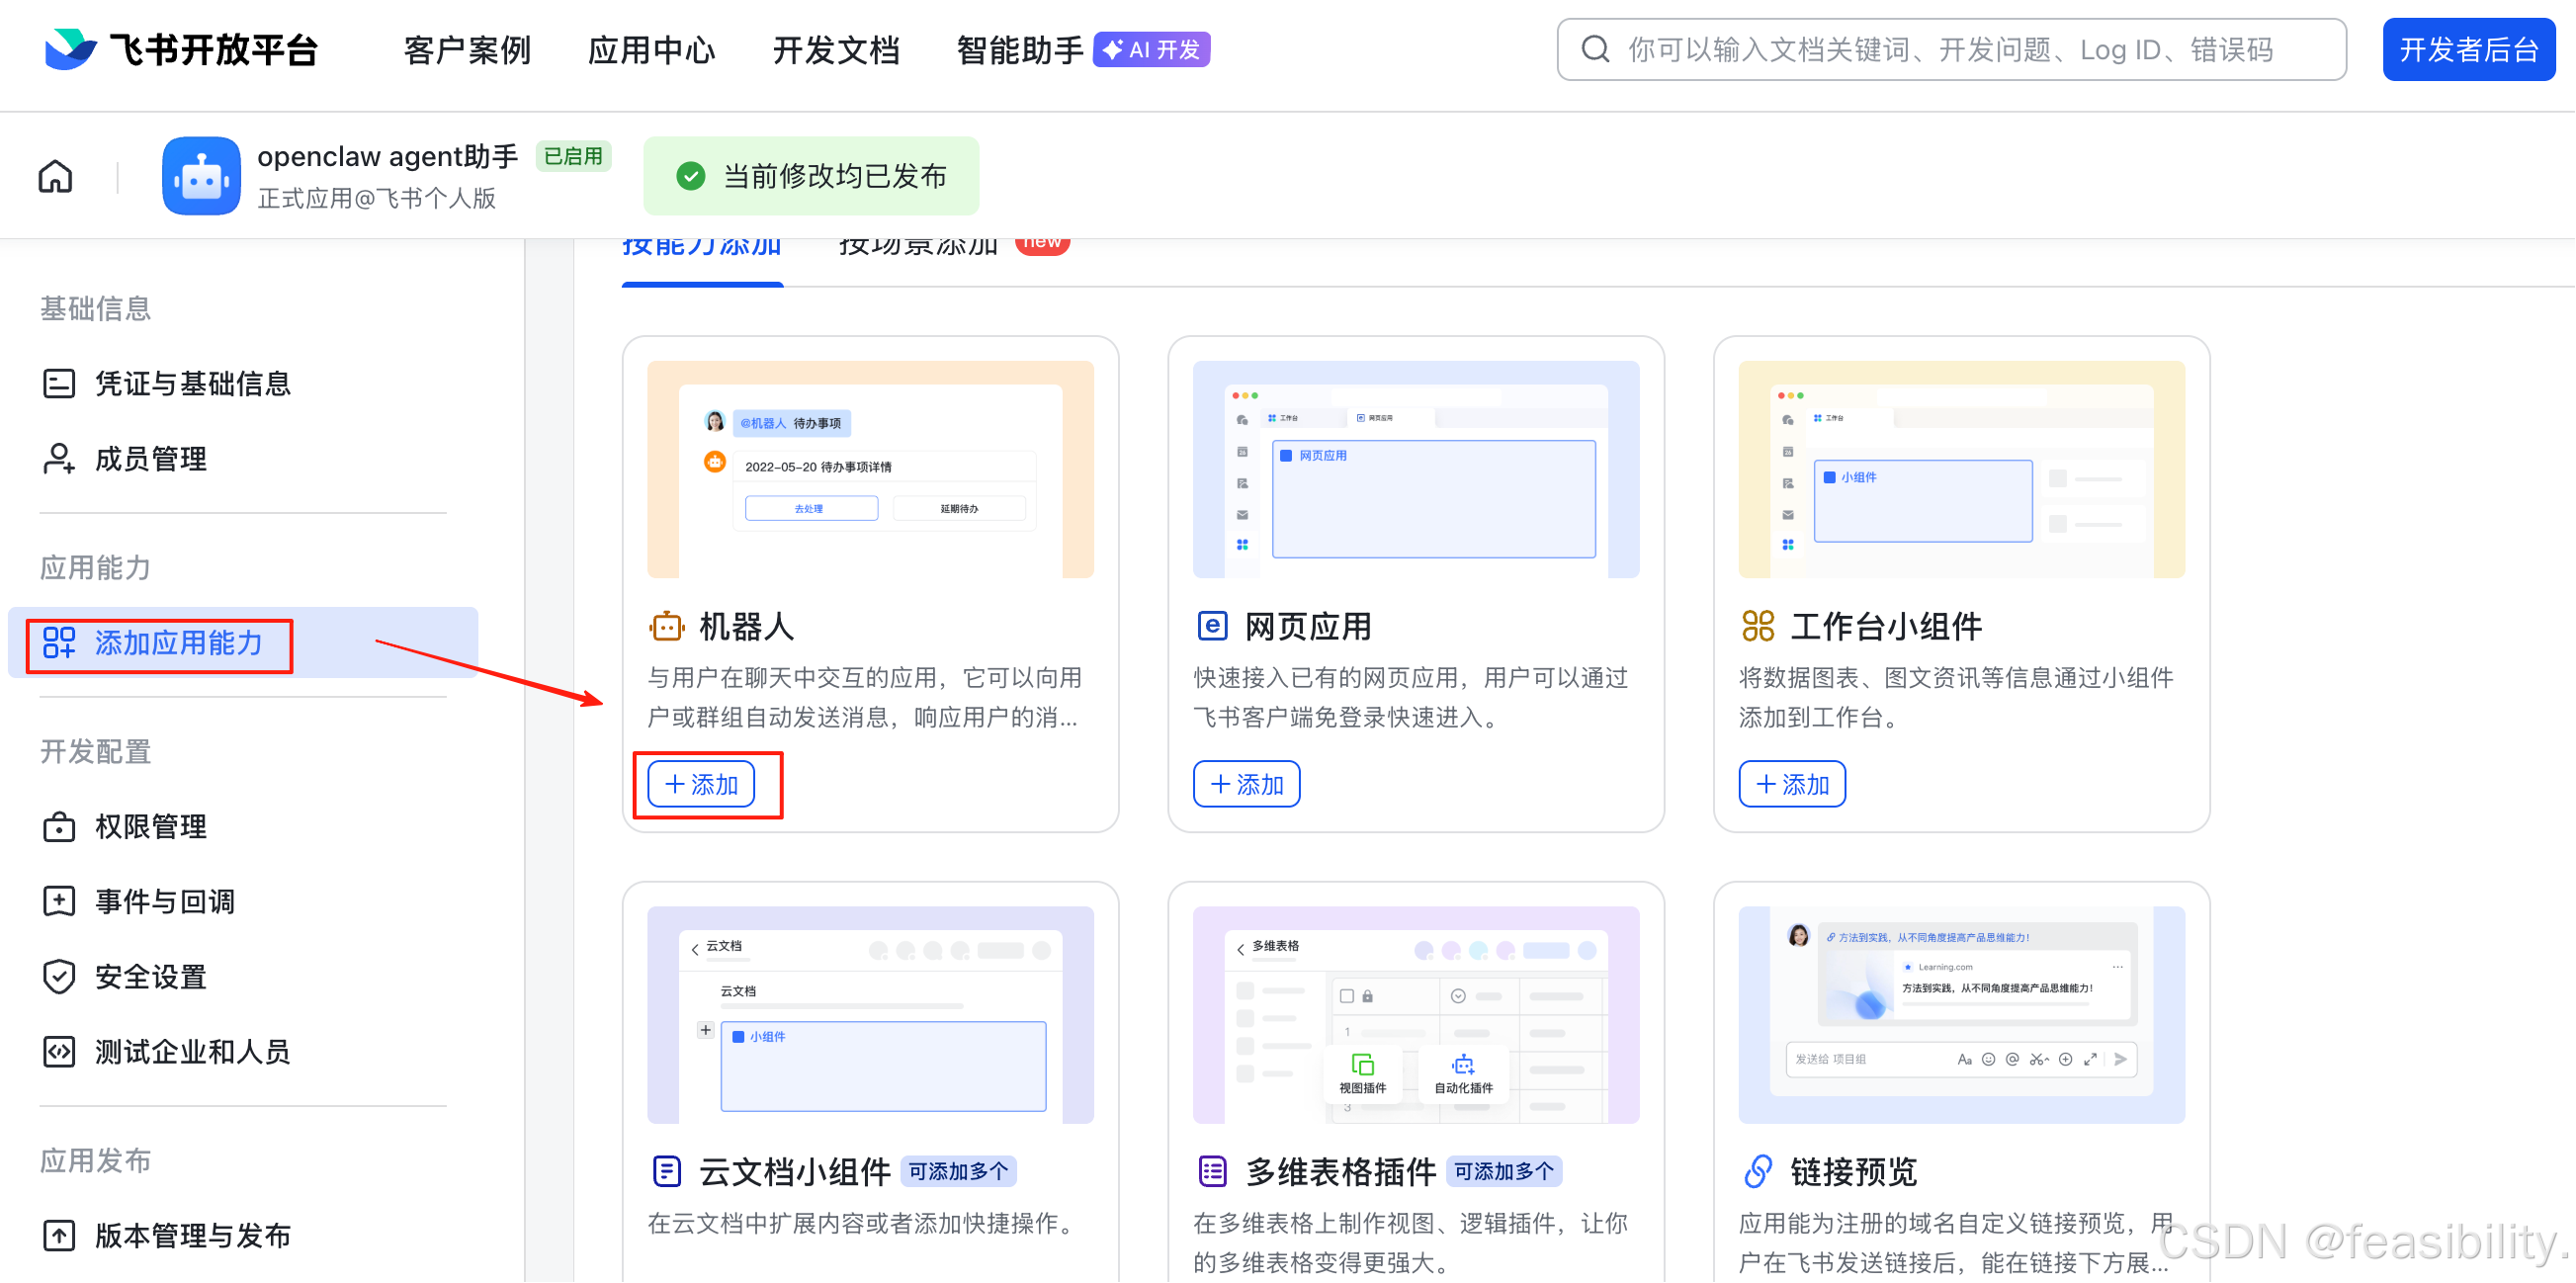This screenshot has width=2576, height=1283.
Task: Click the search magnifier icon
Action: point(1594,49)
